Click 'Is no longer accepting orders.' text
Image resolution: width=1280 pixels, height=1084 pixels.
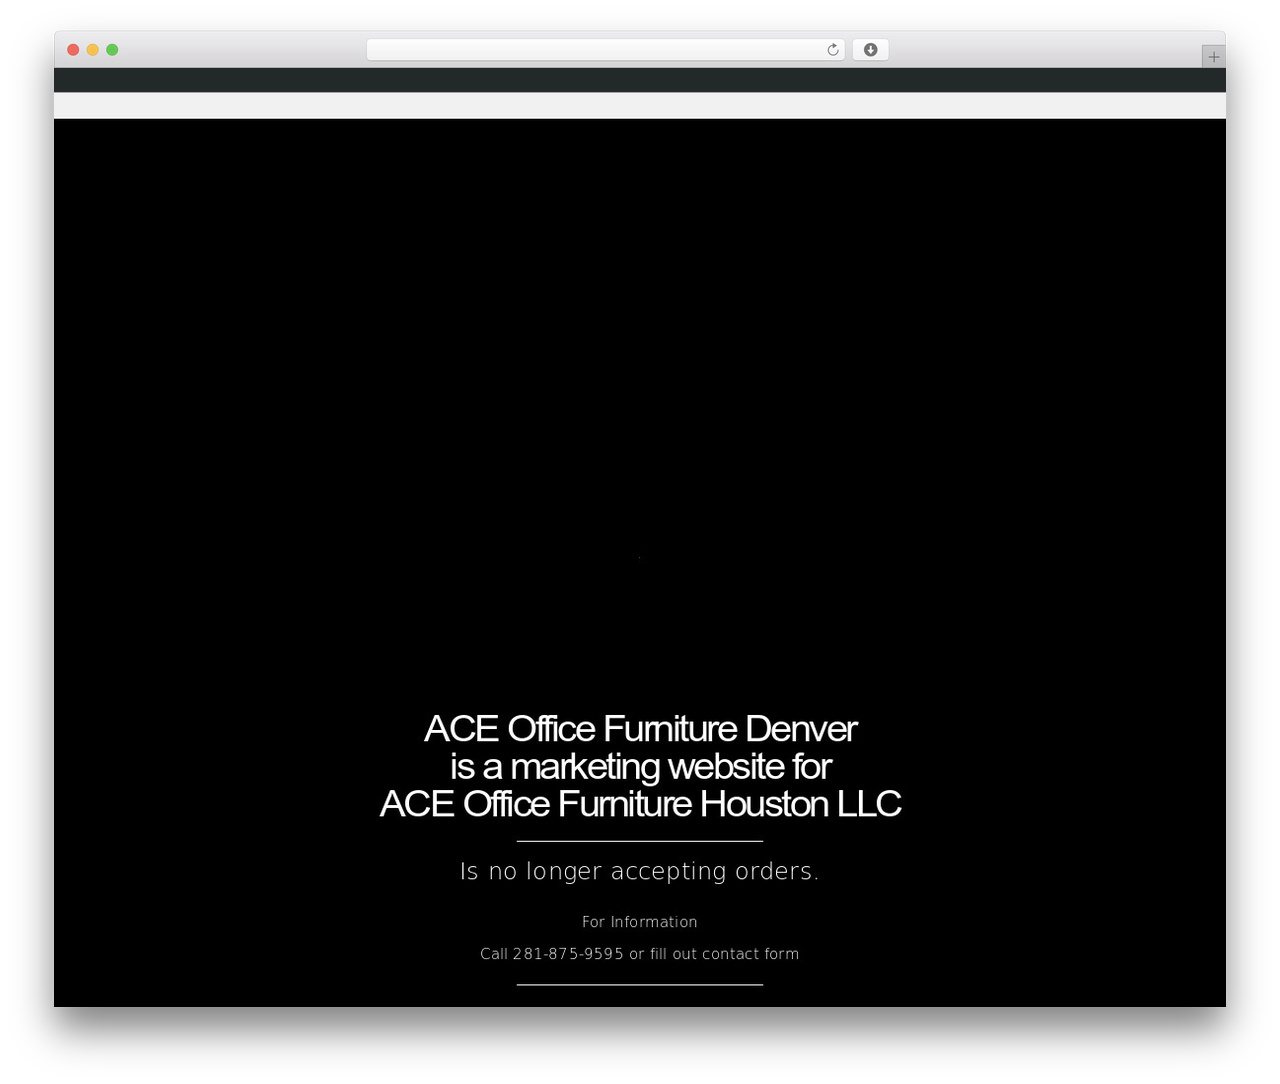coord(640,871)
